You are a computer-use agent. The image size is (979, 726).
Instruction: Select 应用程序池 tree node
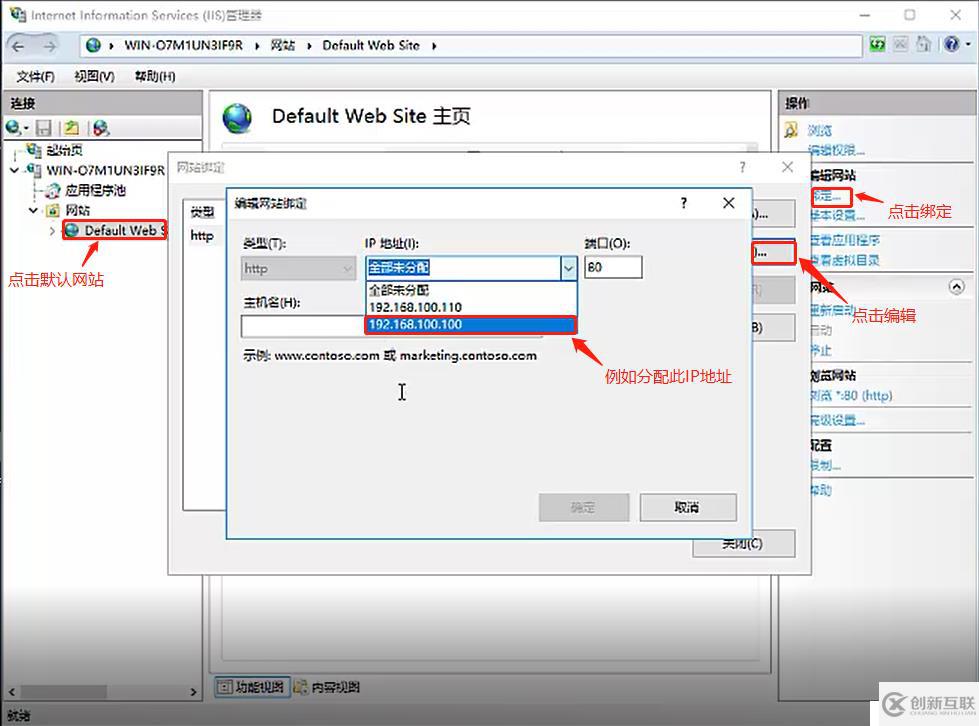point(96,190)
